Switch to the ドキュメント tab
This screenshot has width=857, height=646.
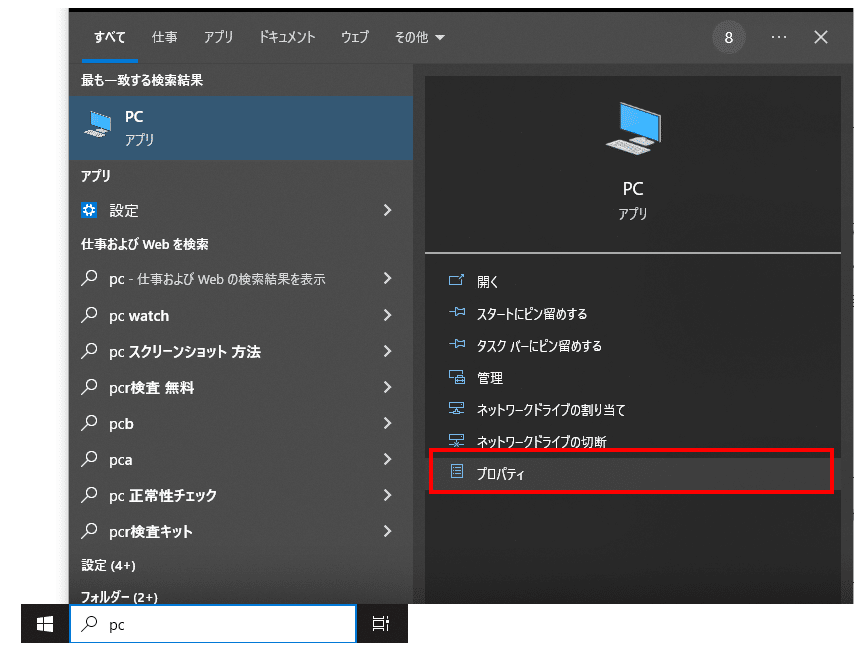coord(287,37)
